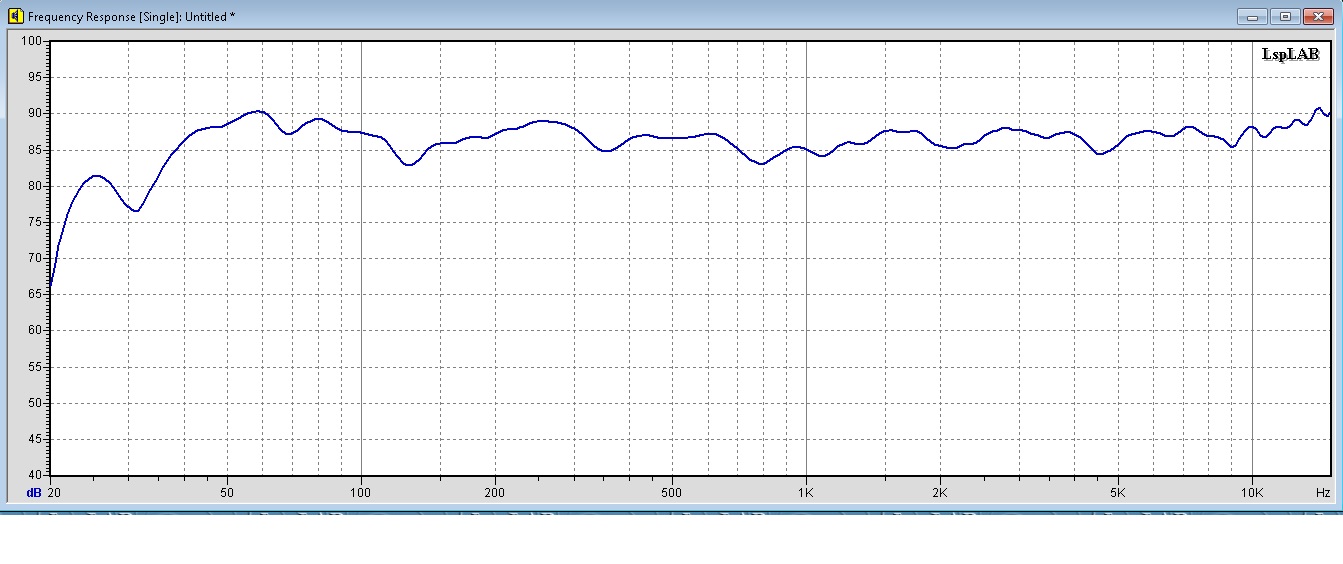Click the 20 label on the frequency axis
The height and width of the screenshot is (564, 1343).
pyautogui.click(x=54, y=493)
